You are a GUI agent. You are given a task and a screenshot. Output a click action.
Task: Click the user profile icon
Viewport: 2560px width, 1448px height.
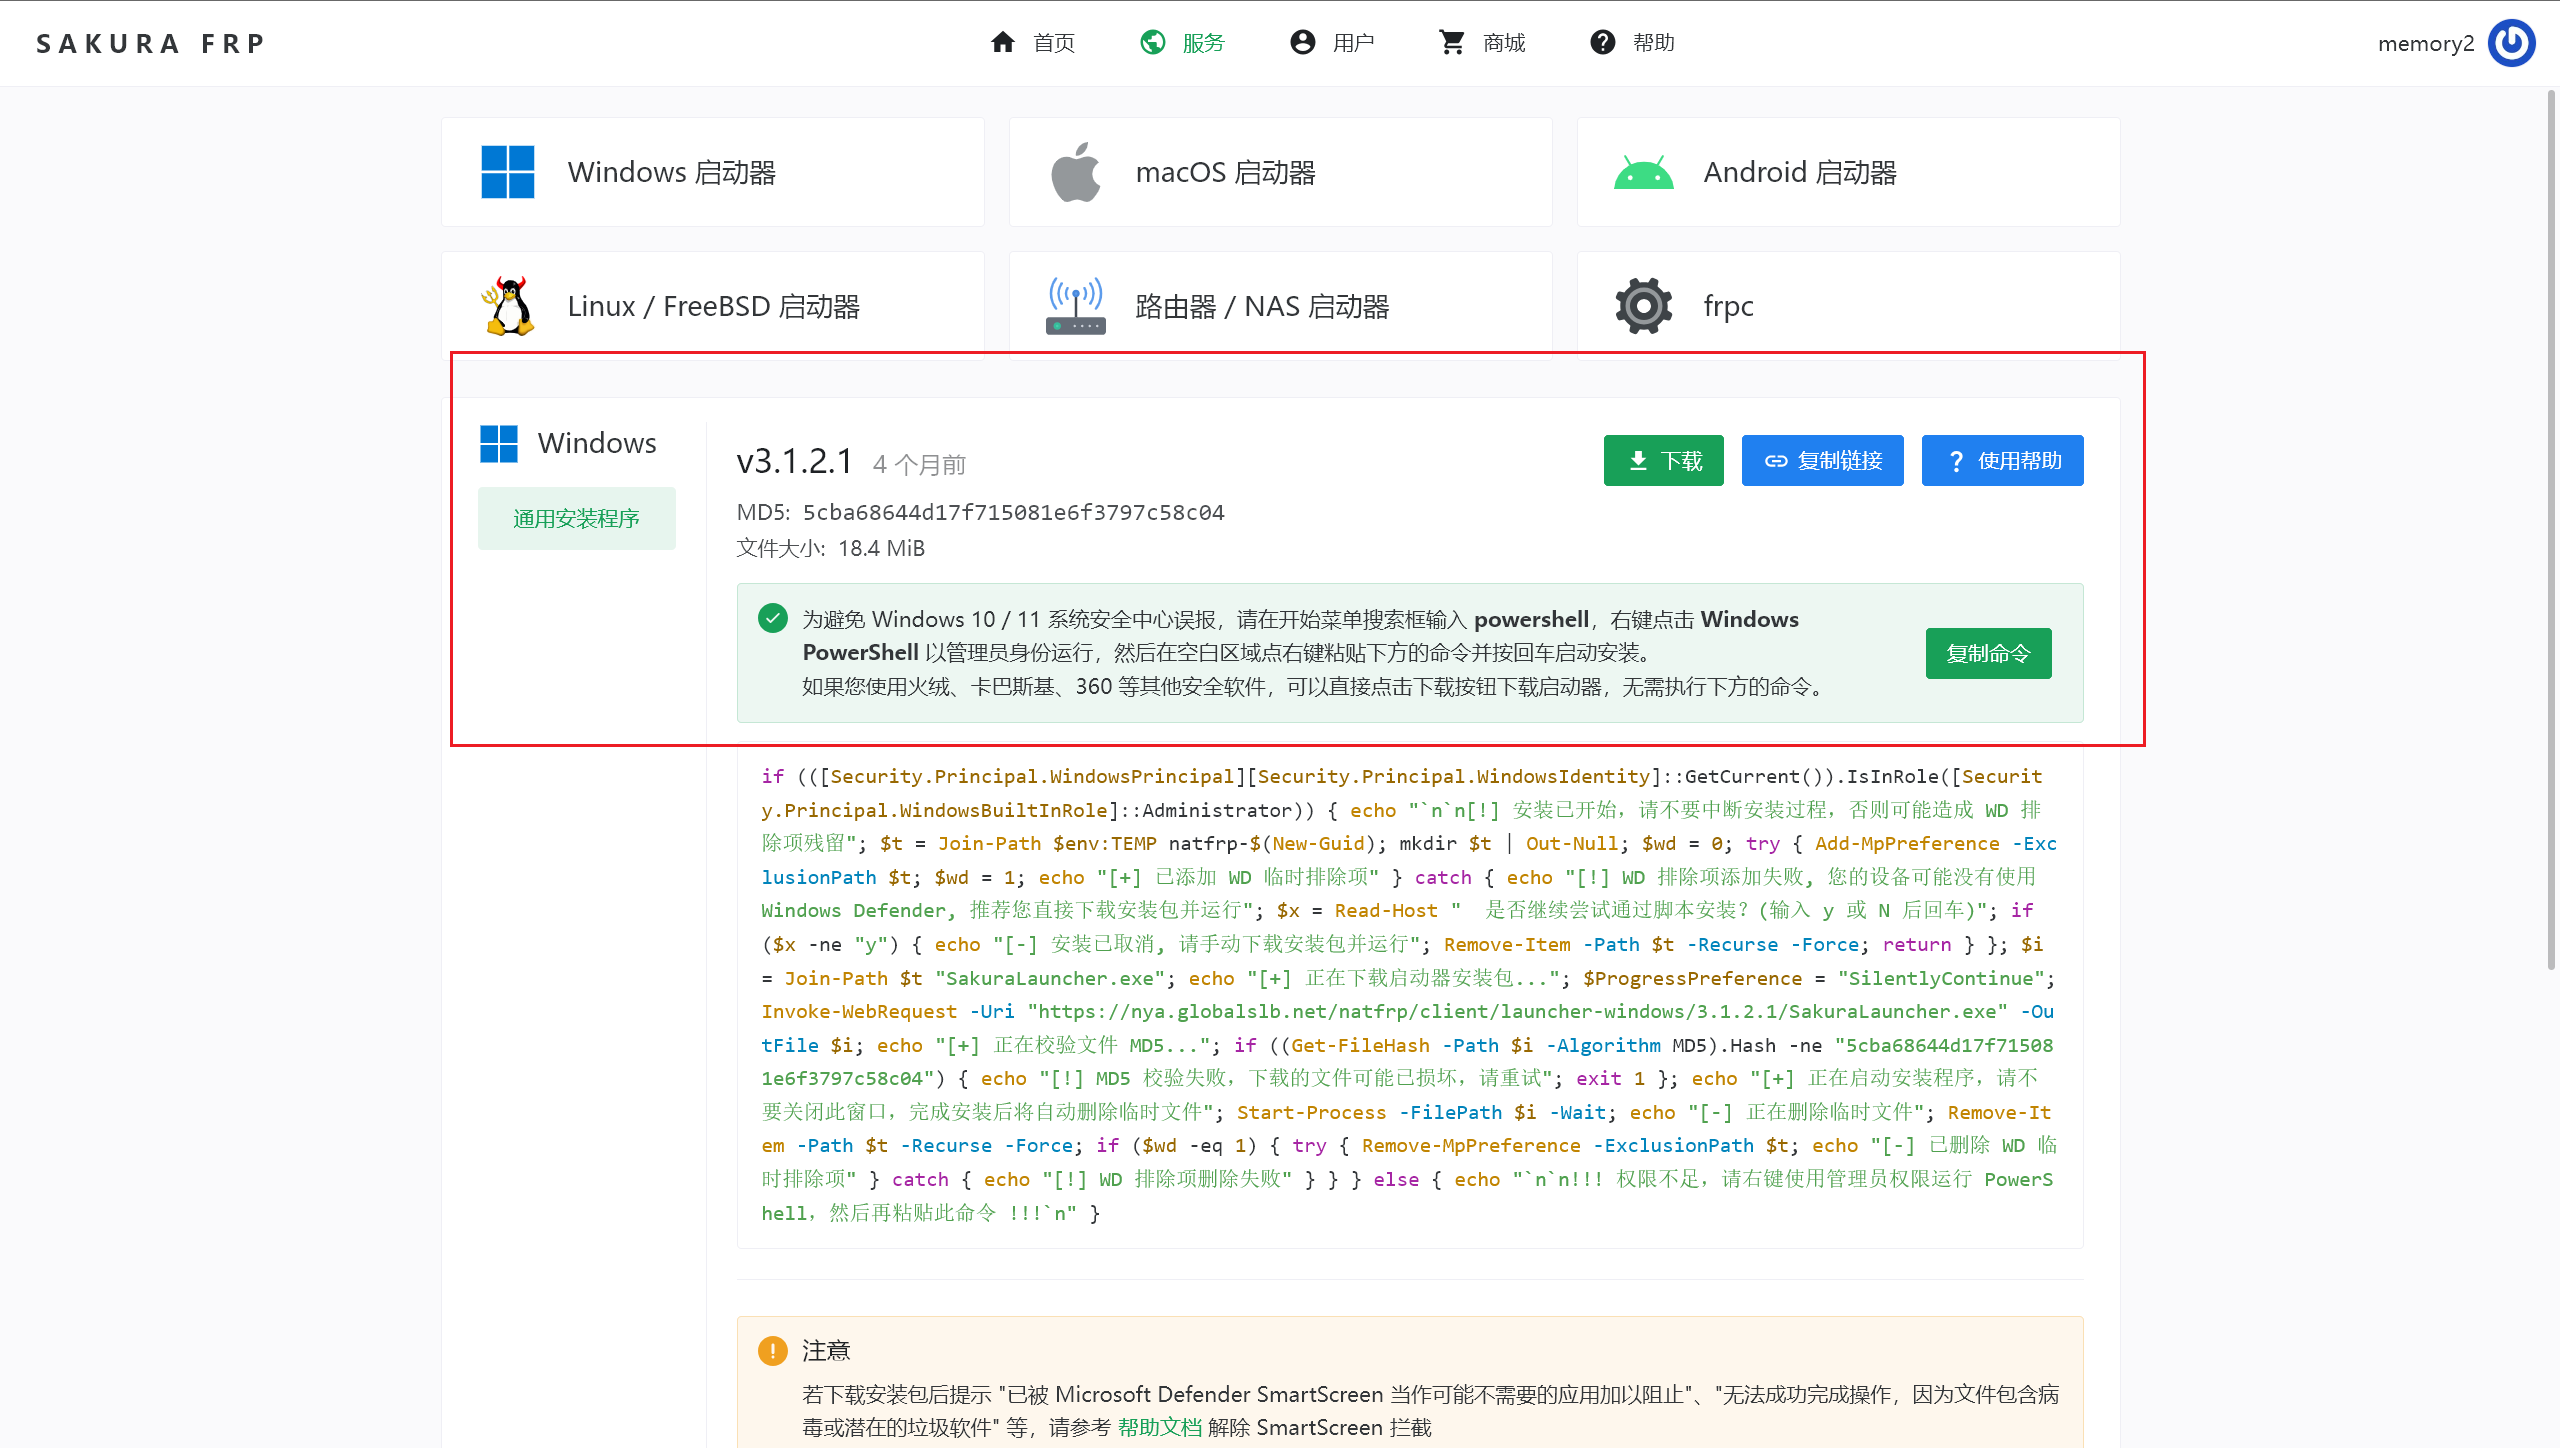click(x=1302, y=42)
